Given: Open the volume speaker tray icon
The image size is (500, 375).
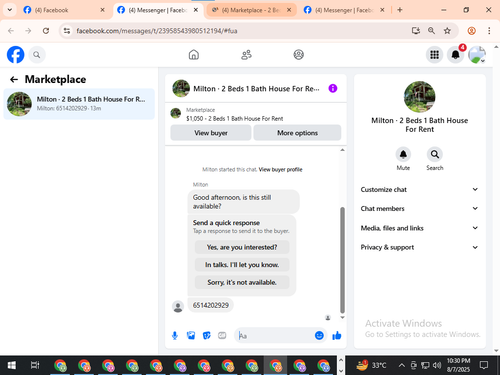Looking at the screenshot, I should click(437, 366).
